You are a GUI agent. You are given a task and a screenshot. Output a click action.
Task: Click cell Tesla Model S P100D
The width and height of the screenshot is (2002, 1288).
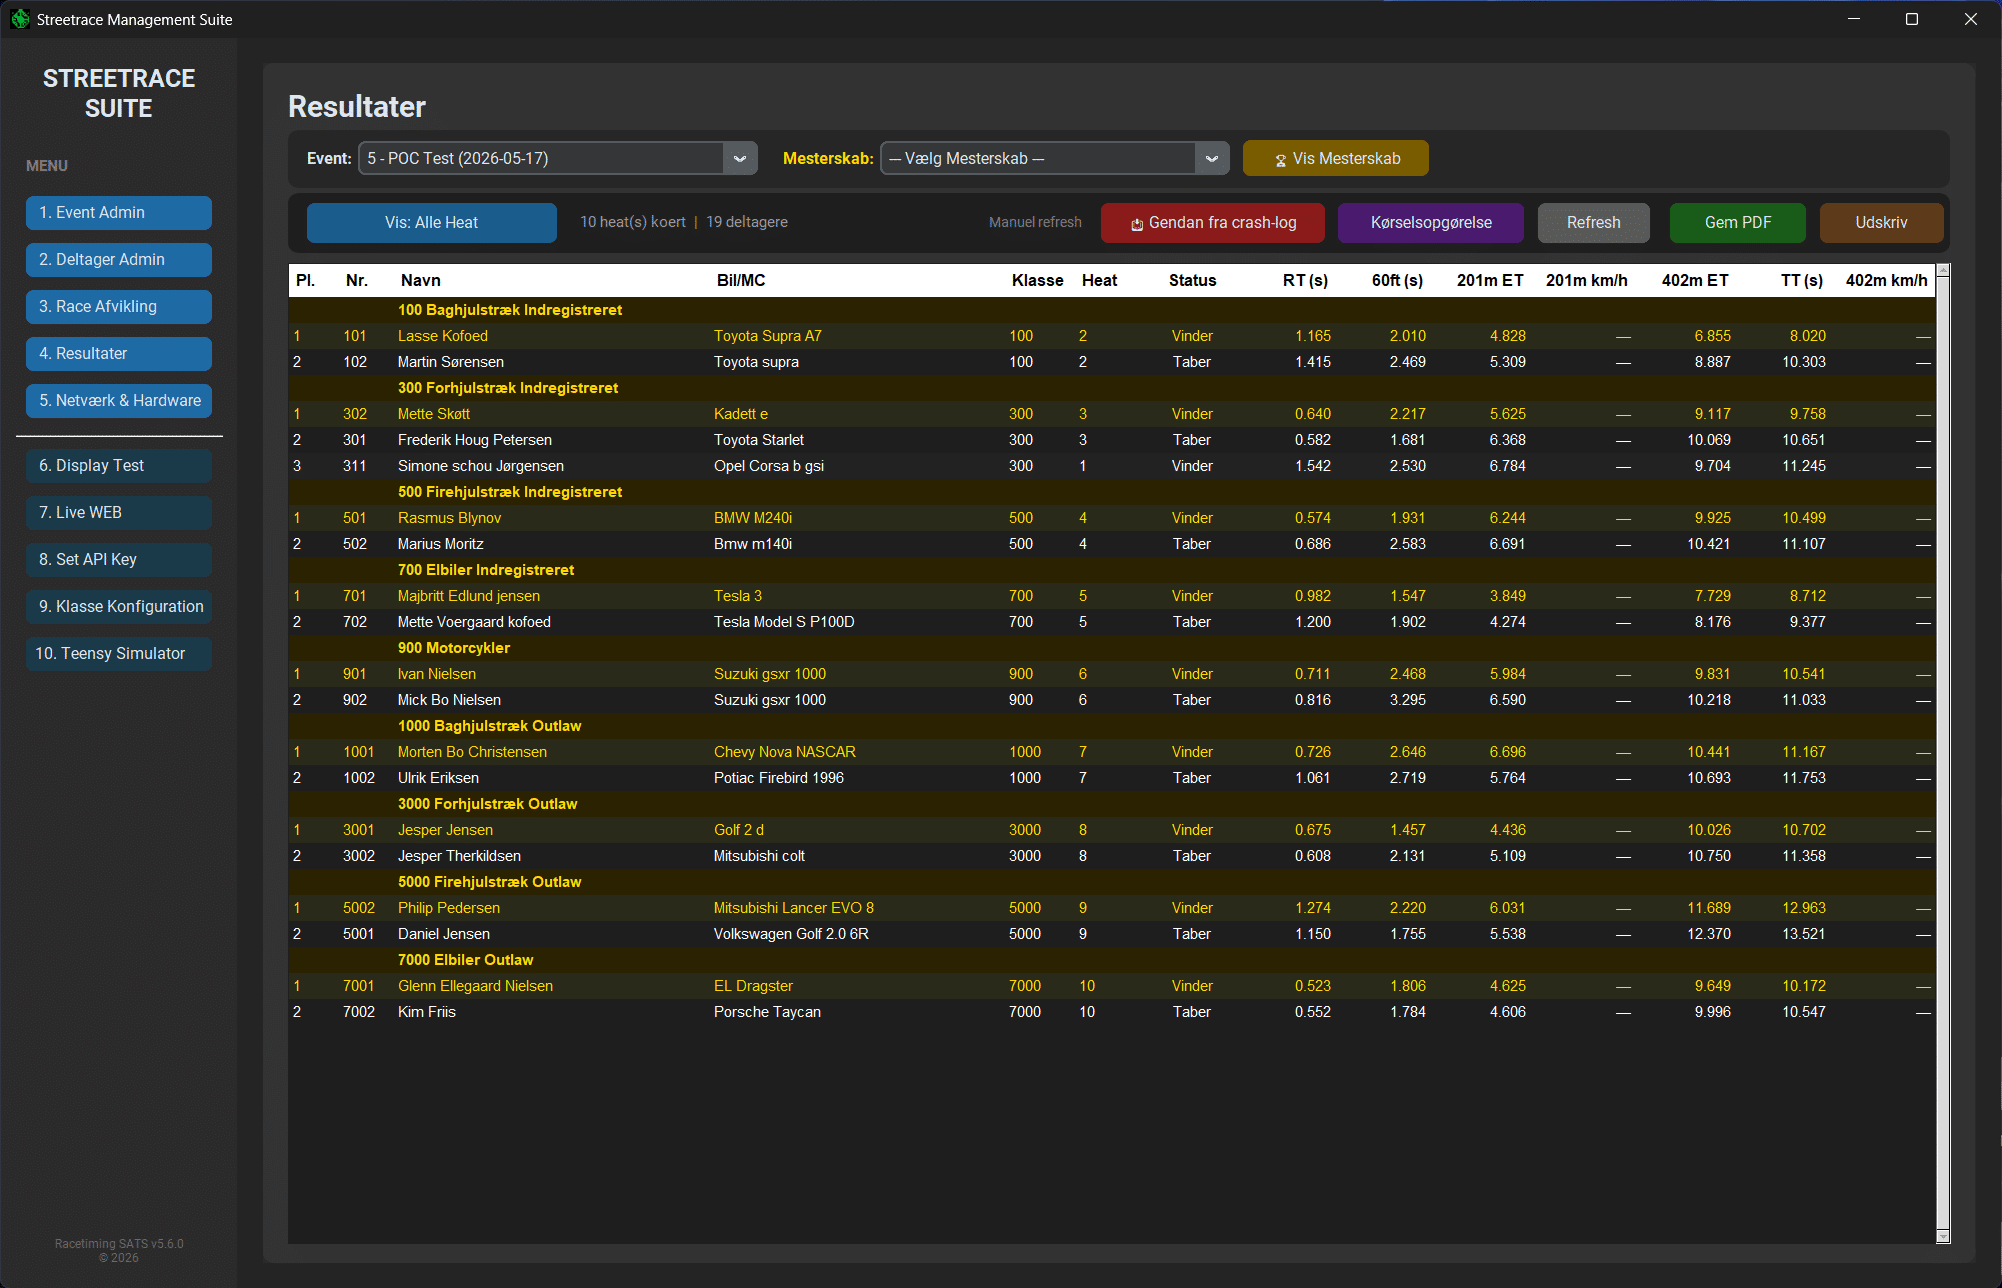(784, 622)
